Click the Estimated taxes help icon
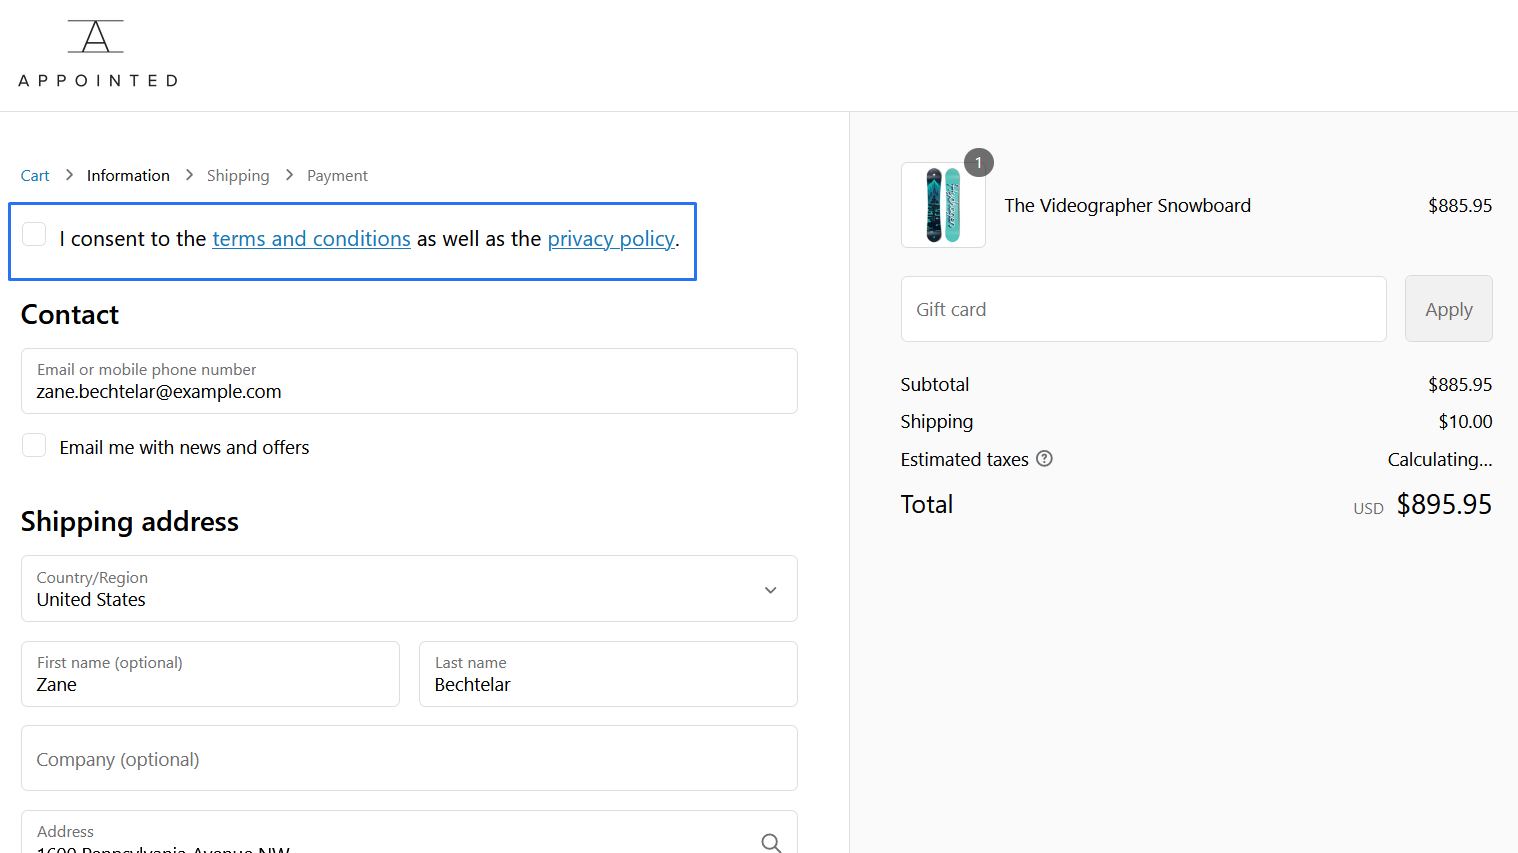This screenshot has height=853, width=1518. 1044,458
